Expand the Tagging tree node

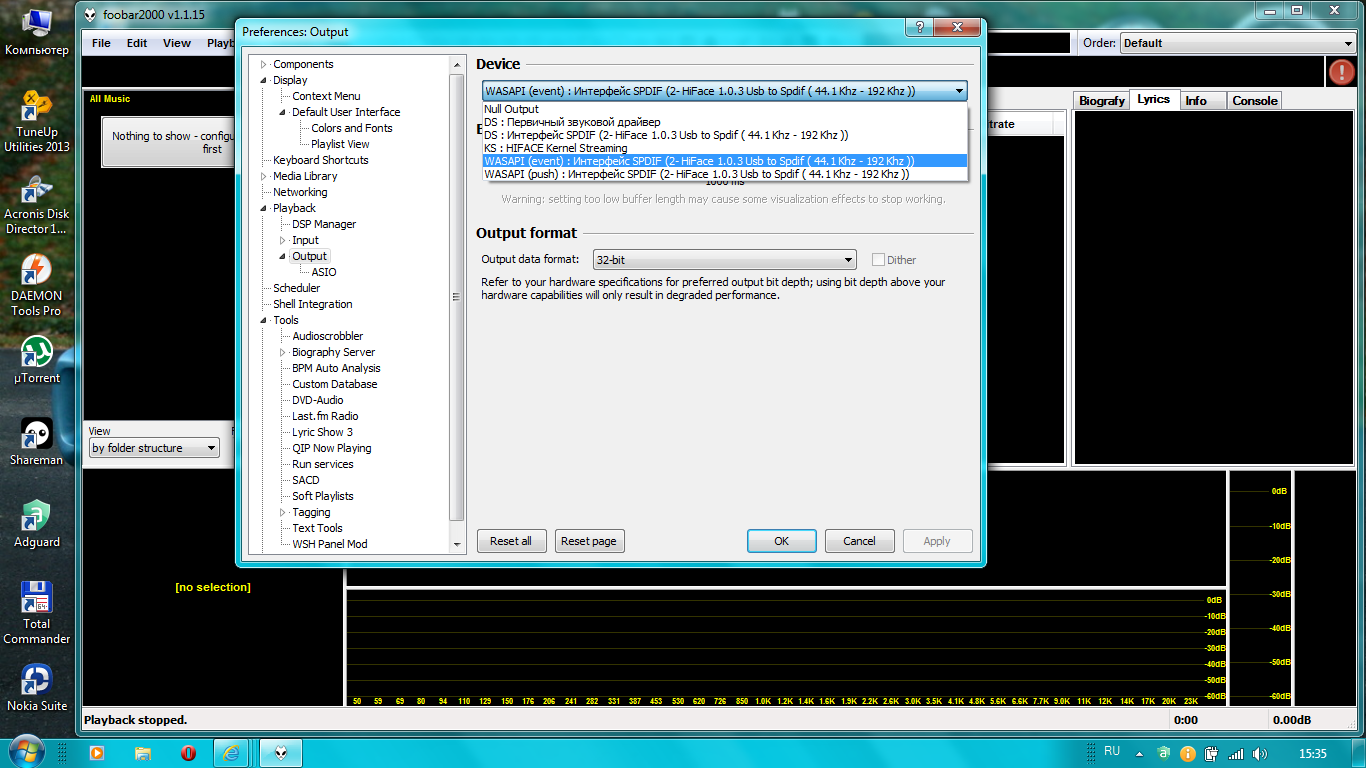[x=283, y=512]
